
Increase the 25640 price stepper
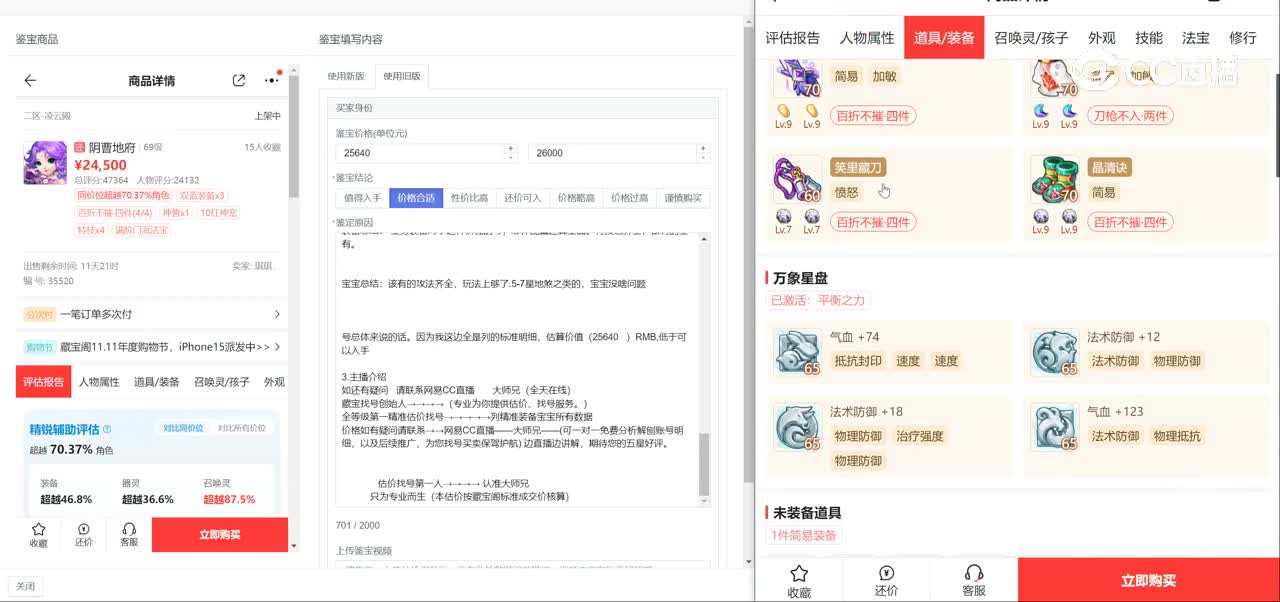coord(511,148)
